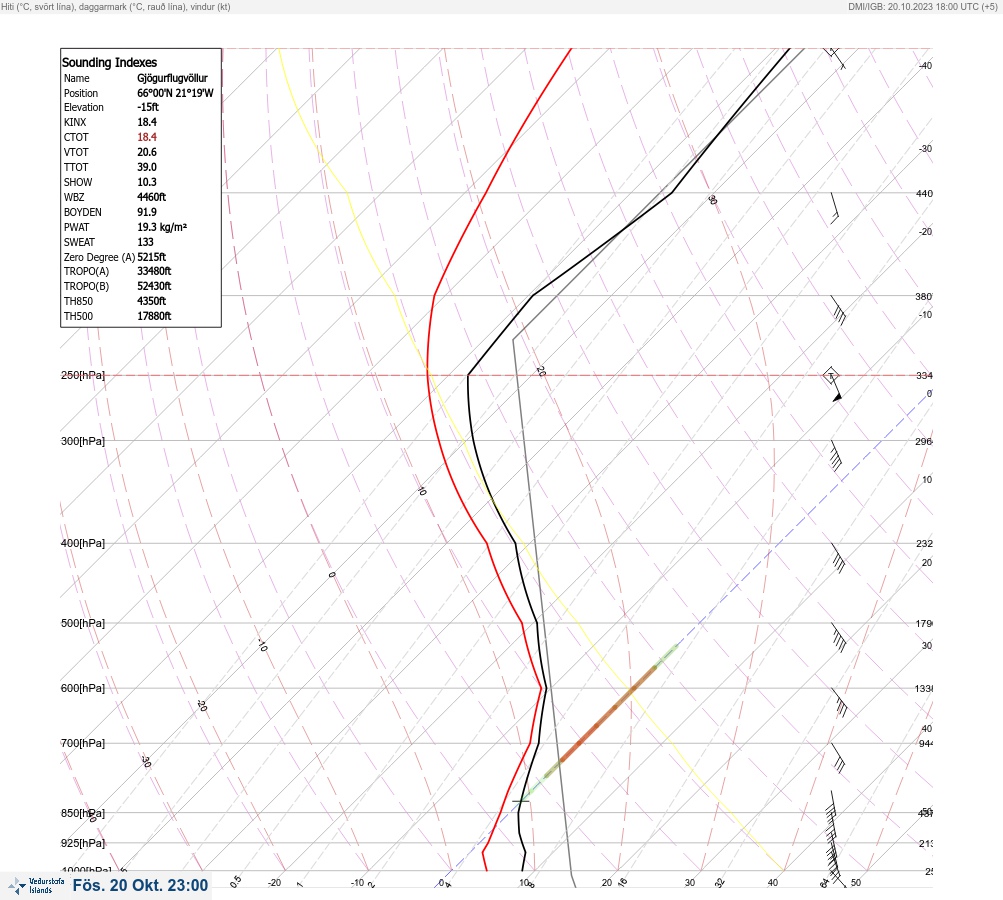This screenshot has width=1003, height=900.
Task: Click the header legend 'Hiti (°C, svört lína)...' text
Action: pyautogui.click(x=116, y=6)
